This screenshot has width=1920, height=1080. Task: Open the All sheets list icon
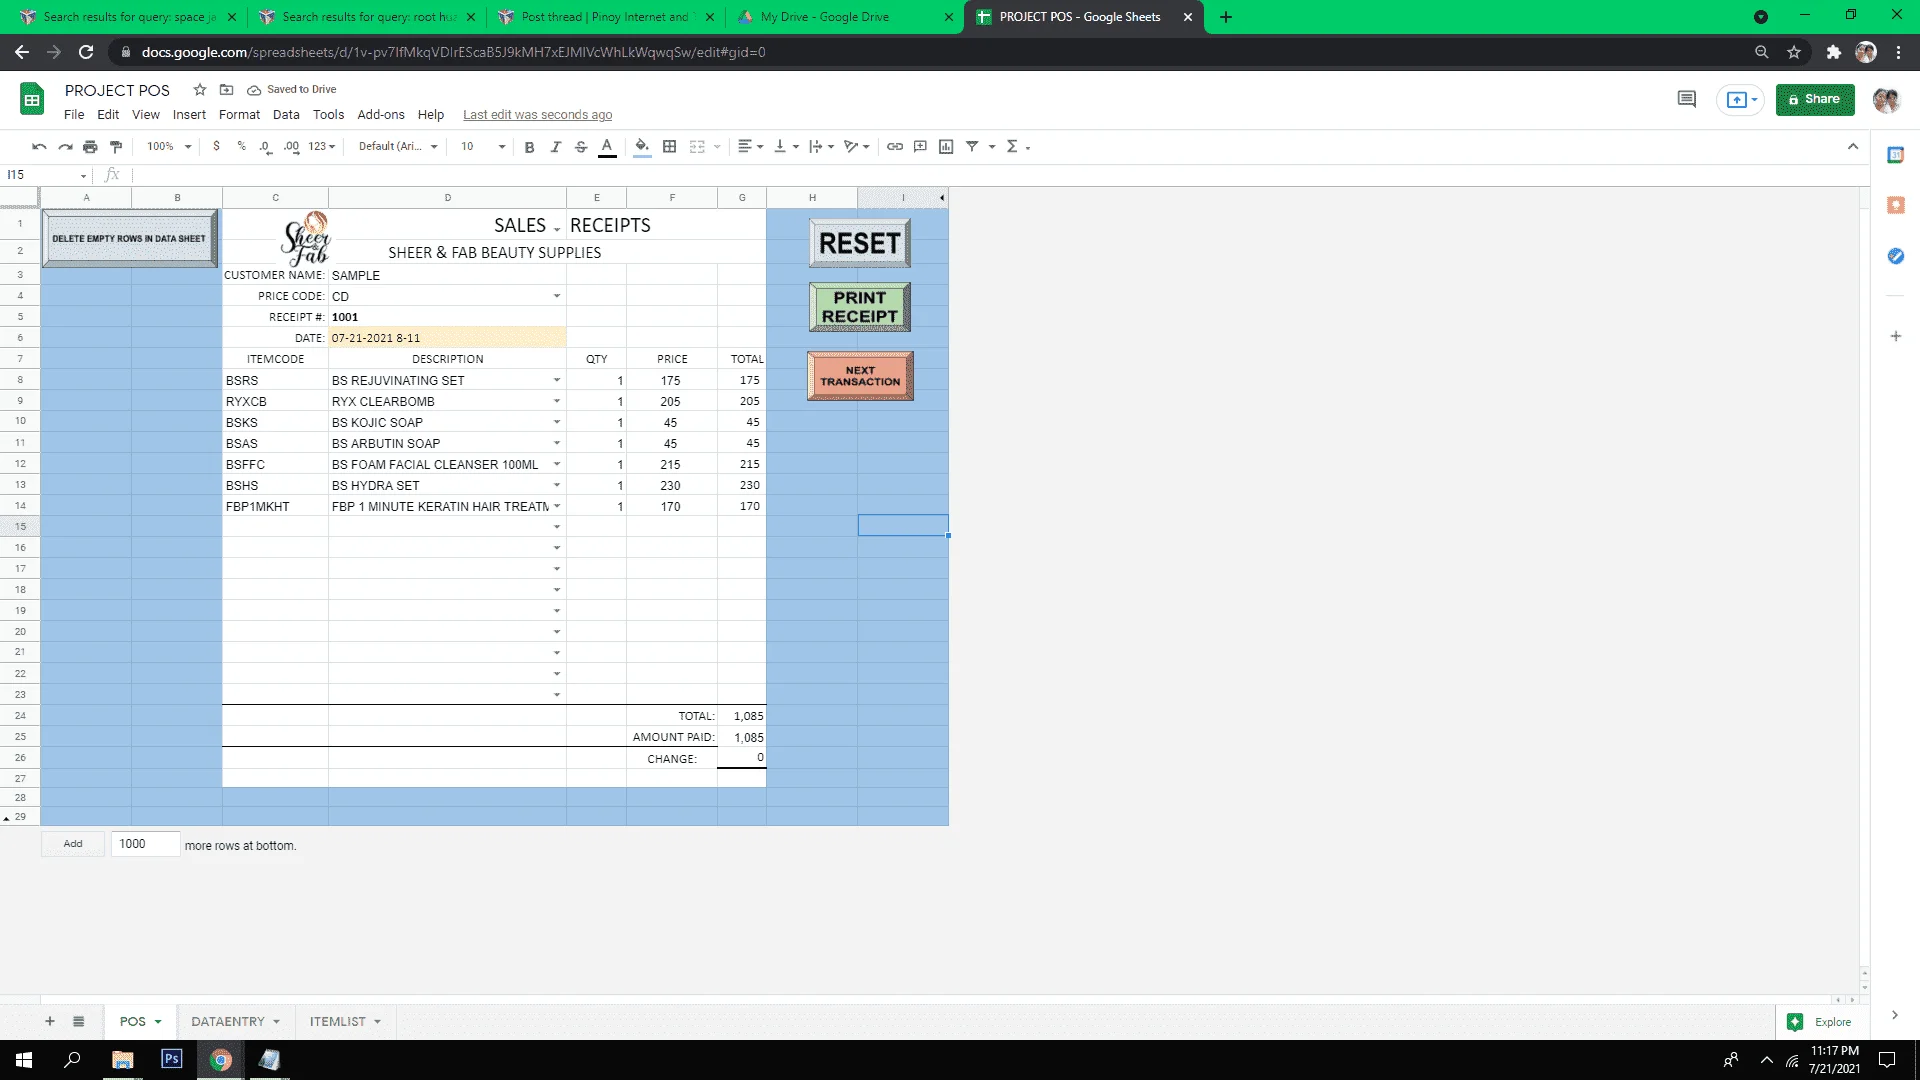pos(78,1021)
